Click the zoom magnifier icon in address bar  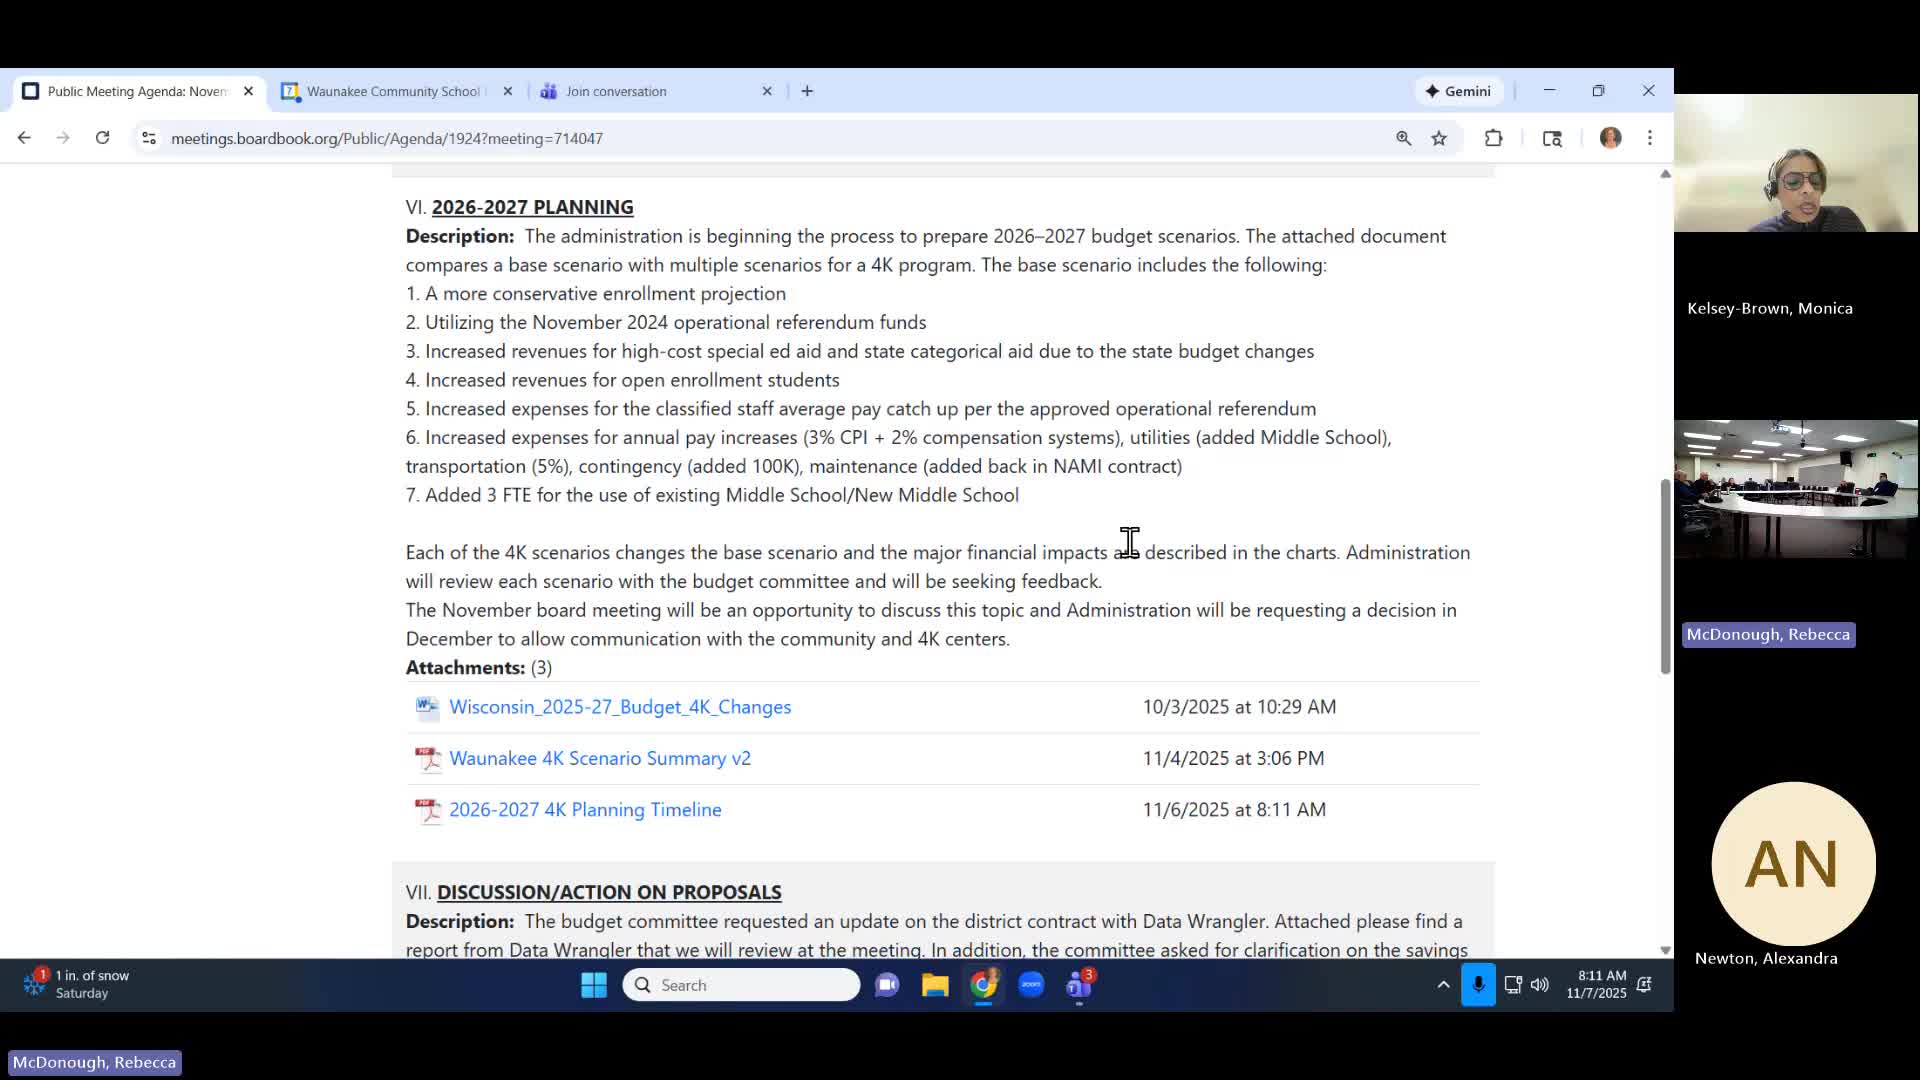tap(1404, 139)
